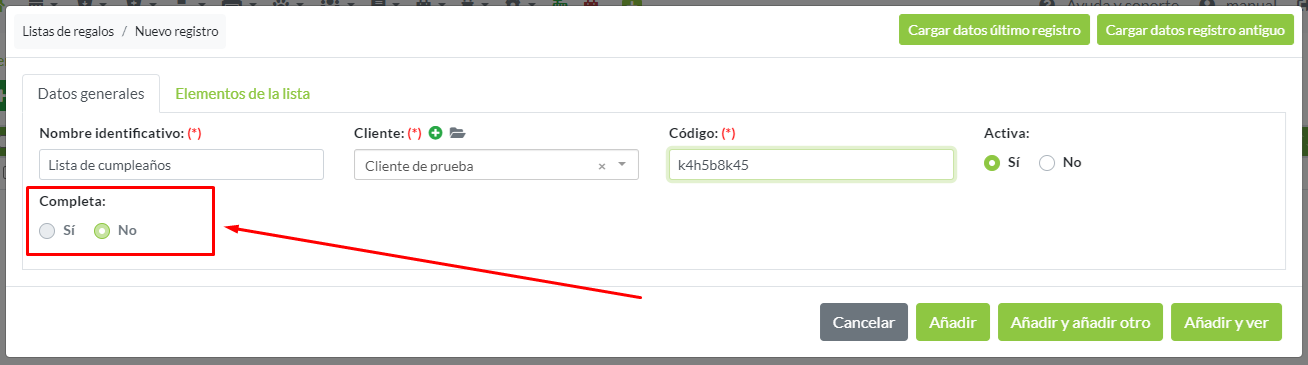This screenshot has height=365, width=1308.
Task: Click the Añadir y ver button
Action: coord(1226,322)
